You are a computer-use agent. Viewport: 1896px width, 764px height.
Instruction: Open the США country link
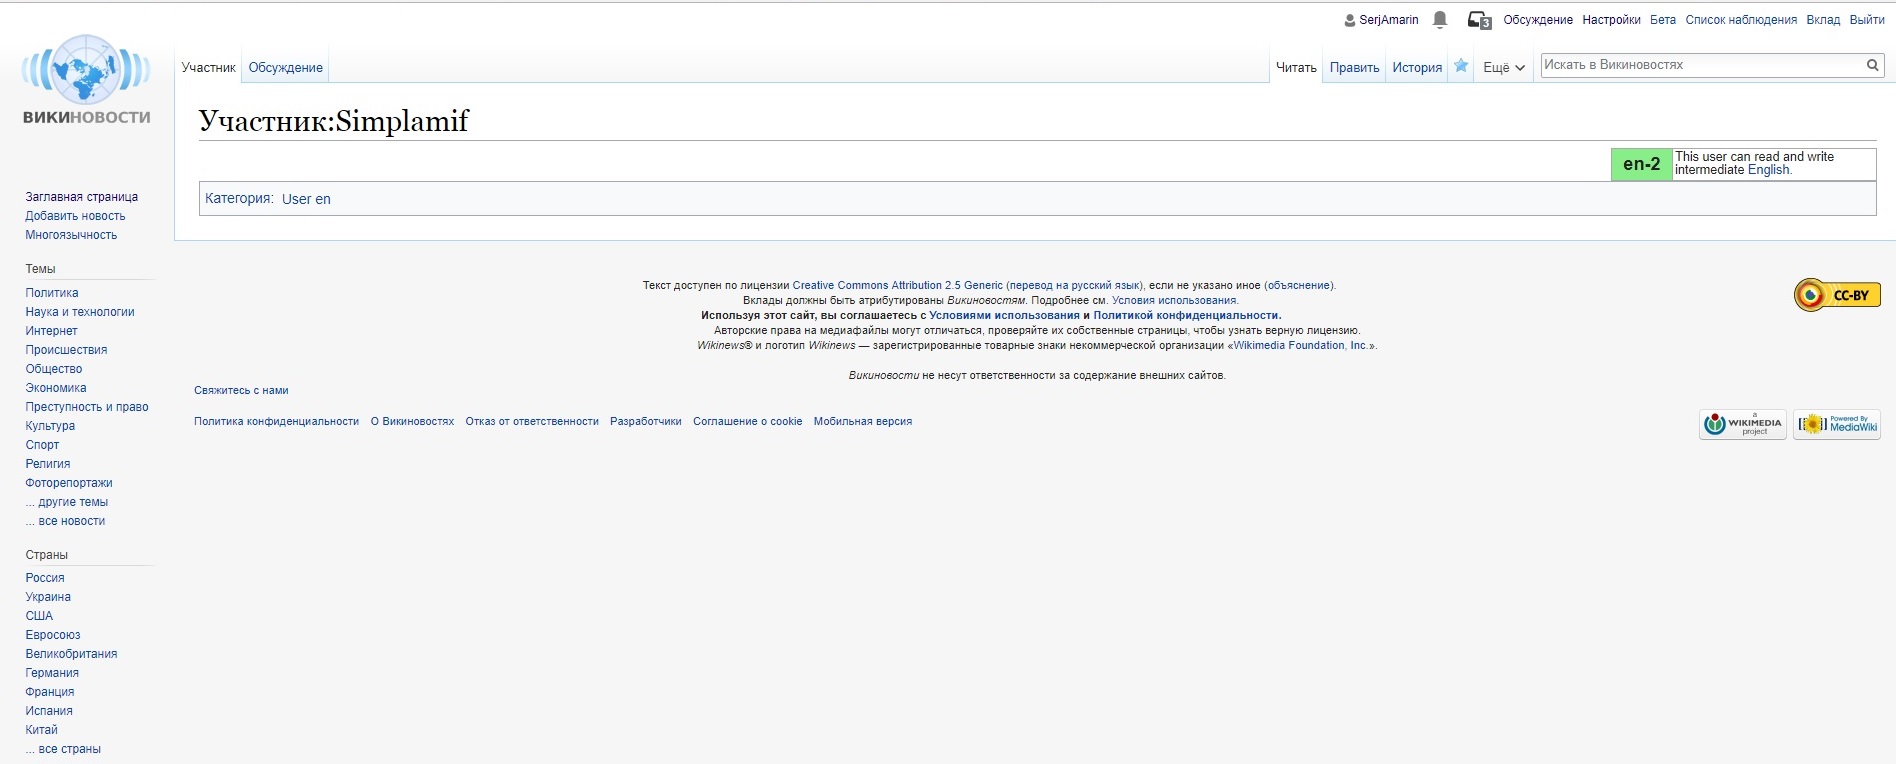[x=39, y=616]
